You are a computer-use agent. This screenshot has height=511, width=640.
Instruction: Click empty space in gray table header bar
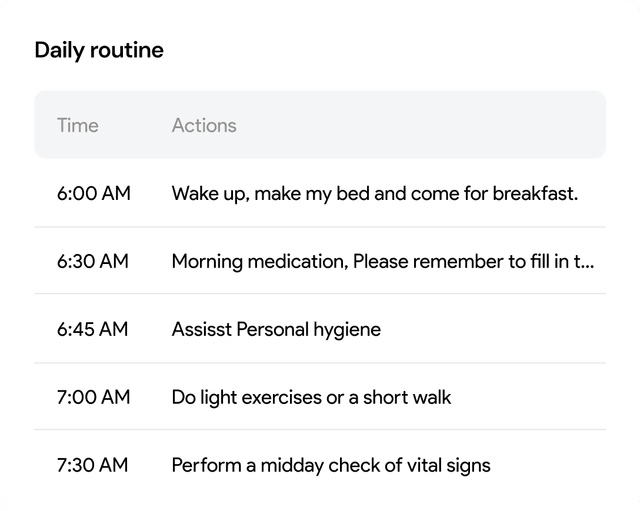420,125
